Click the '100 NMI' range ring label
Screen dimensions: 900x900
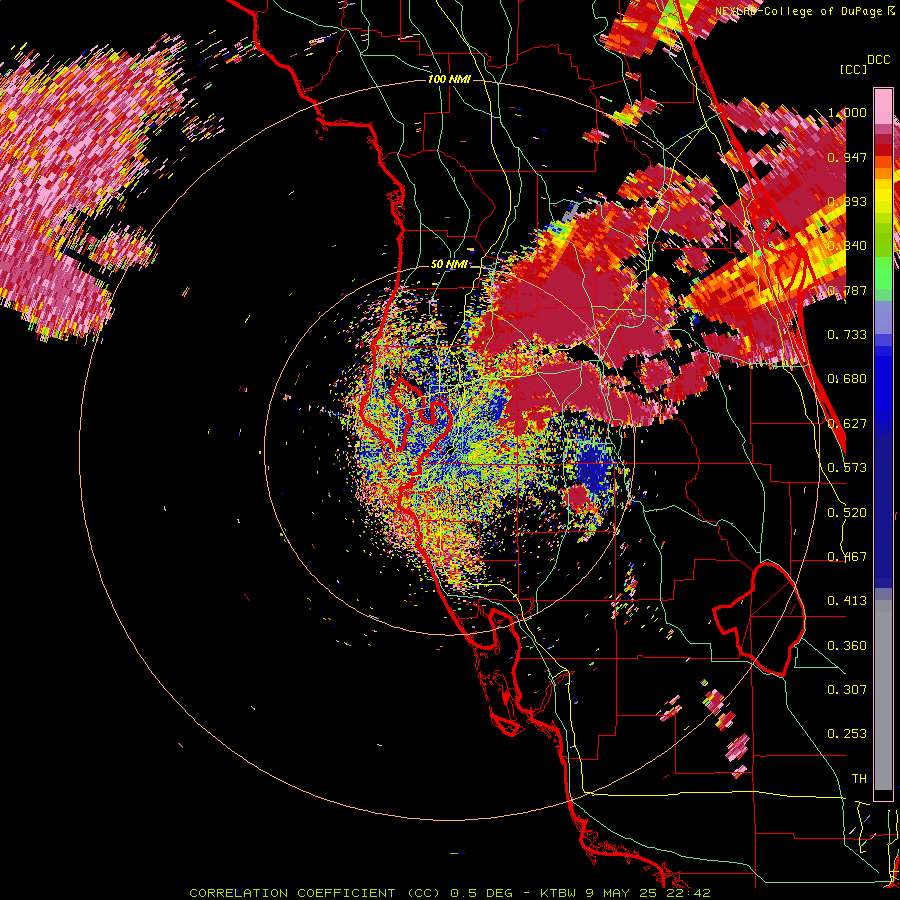coord(449,79)
